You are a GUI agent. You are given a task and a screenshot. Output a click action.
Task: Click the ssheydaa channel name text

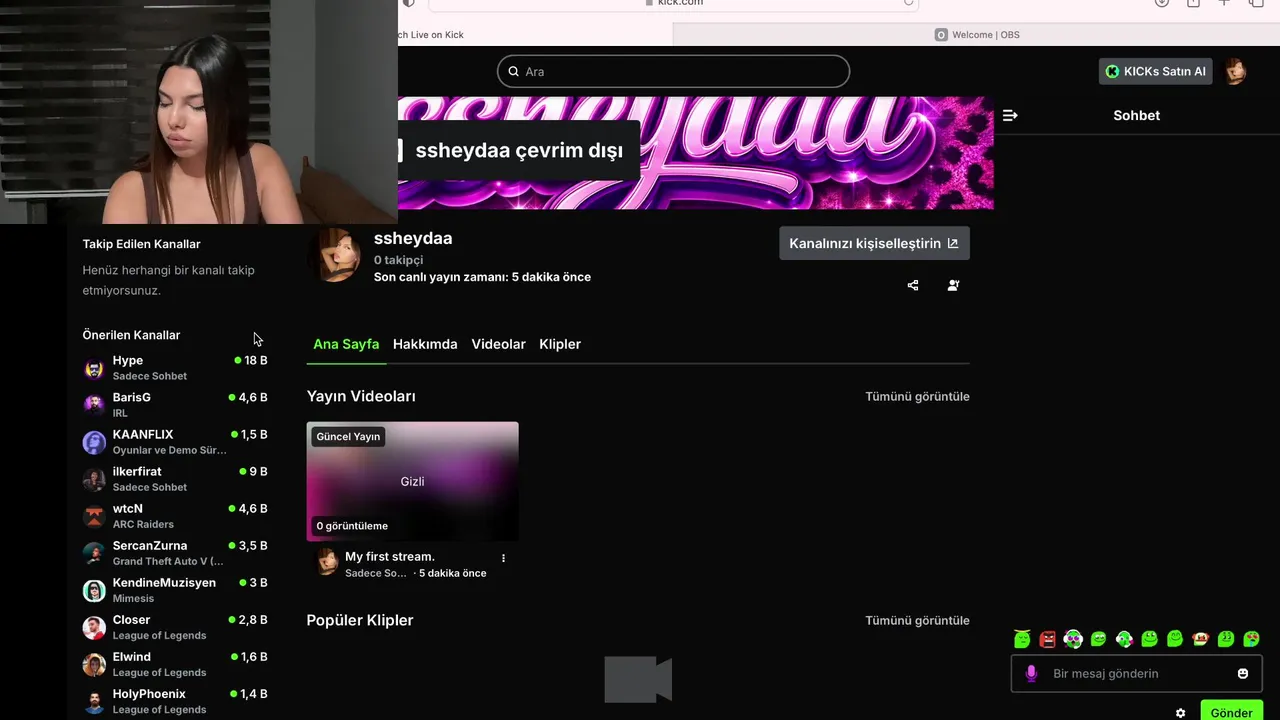[413, 238]
